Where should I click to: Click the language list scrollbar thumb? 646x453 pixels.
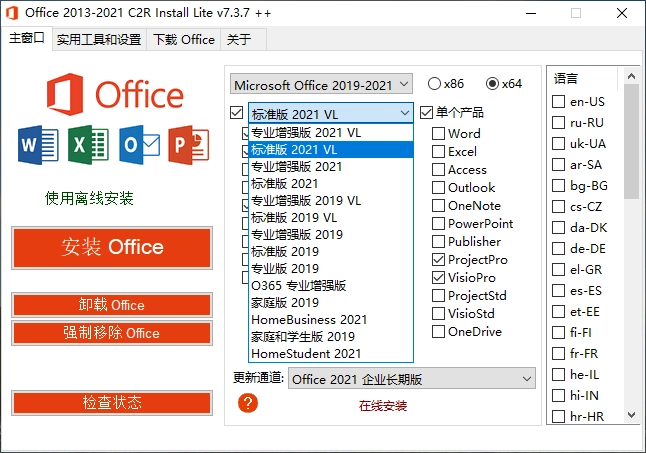(631, 142)
